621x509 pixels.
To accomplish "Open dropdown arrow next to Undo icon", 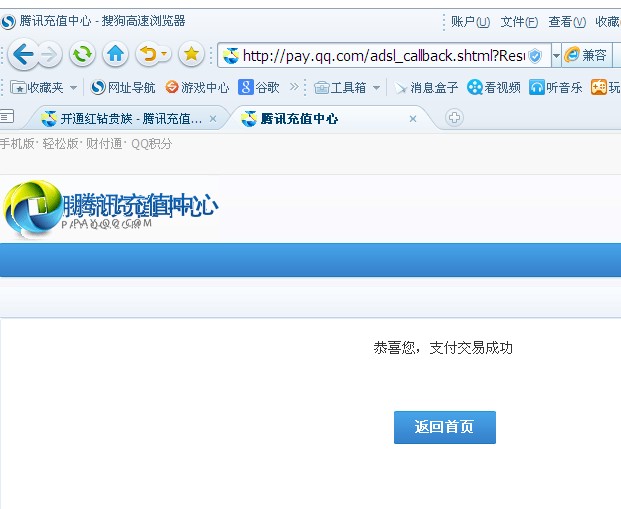I will [165, 54].
